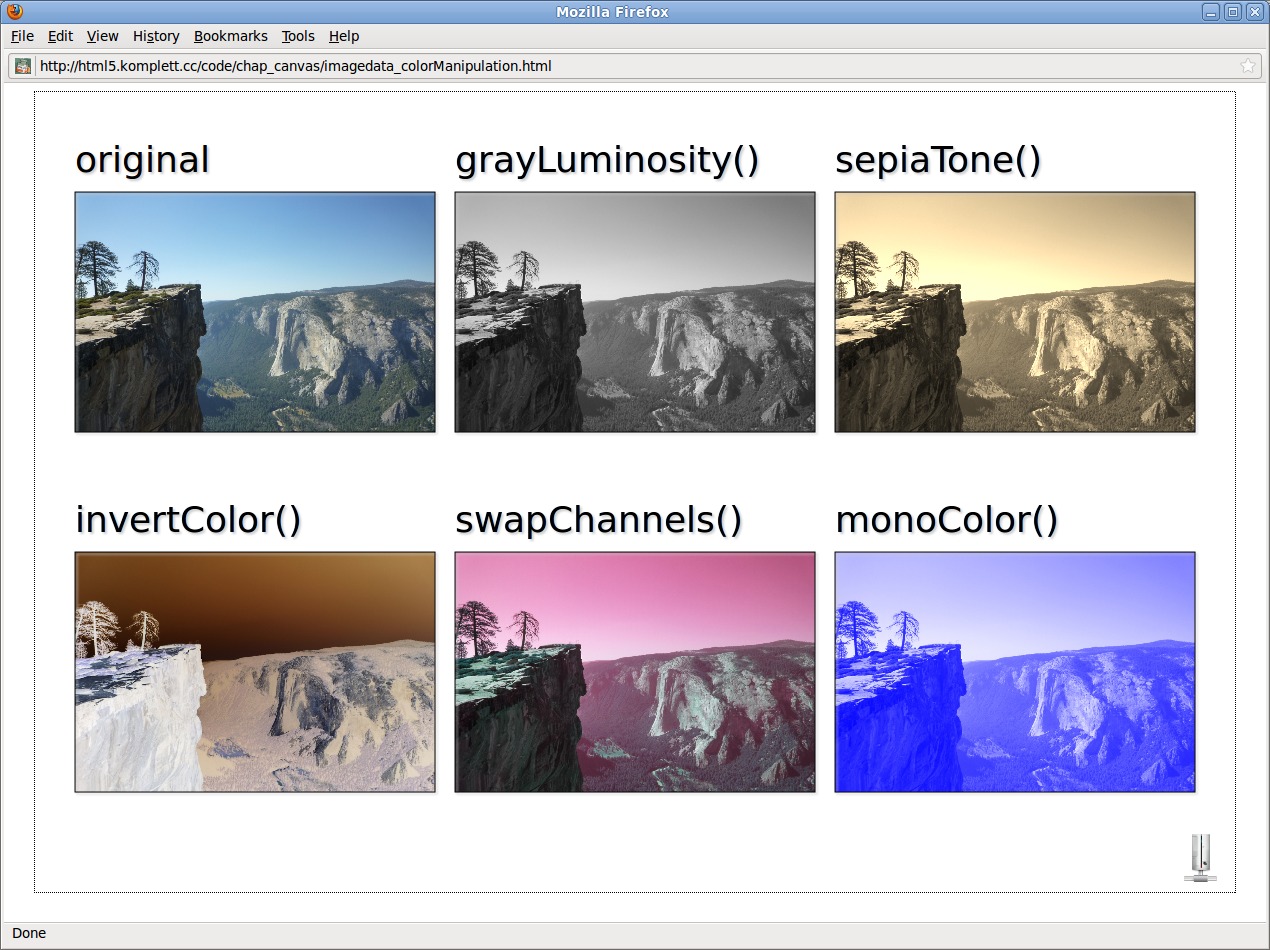Image resolution: width=1270 pixels, height=950 pixels.
Task: Open the Tools menu
Action: pyautogui.click(x=297, y=36)
